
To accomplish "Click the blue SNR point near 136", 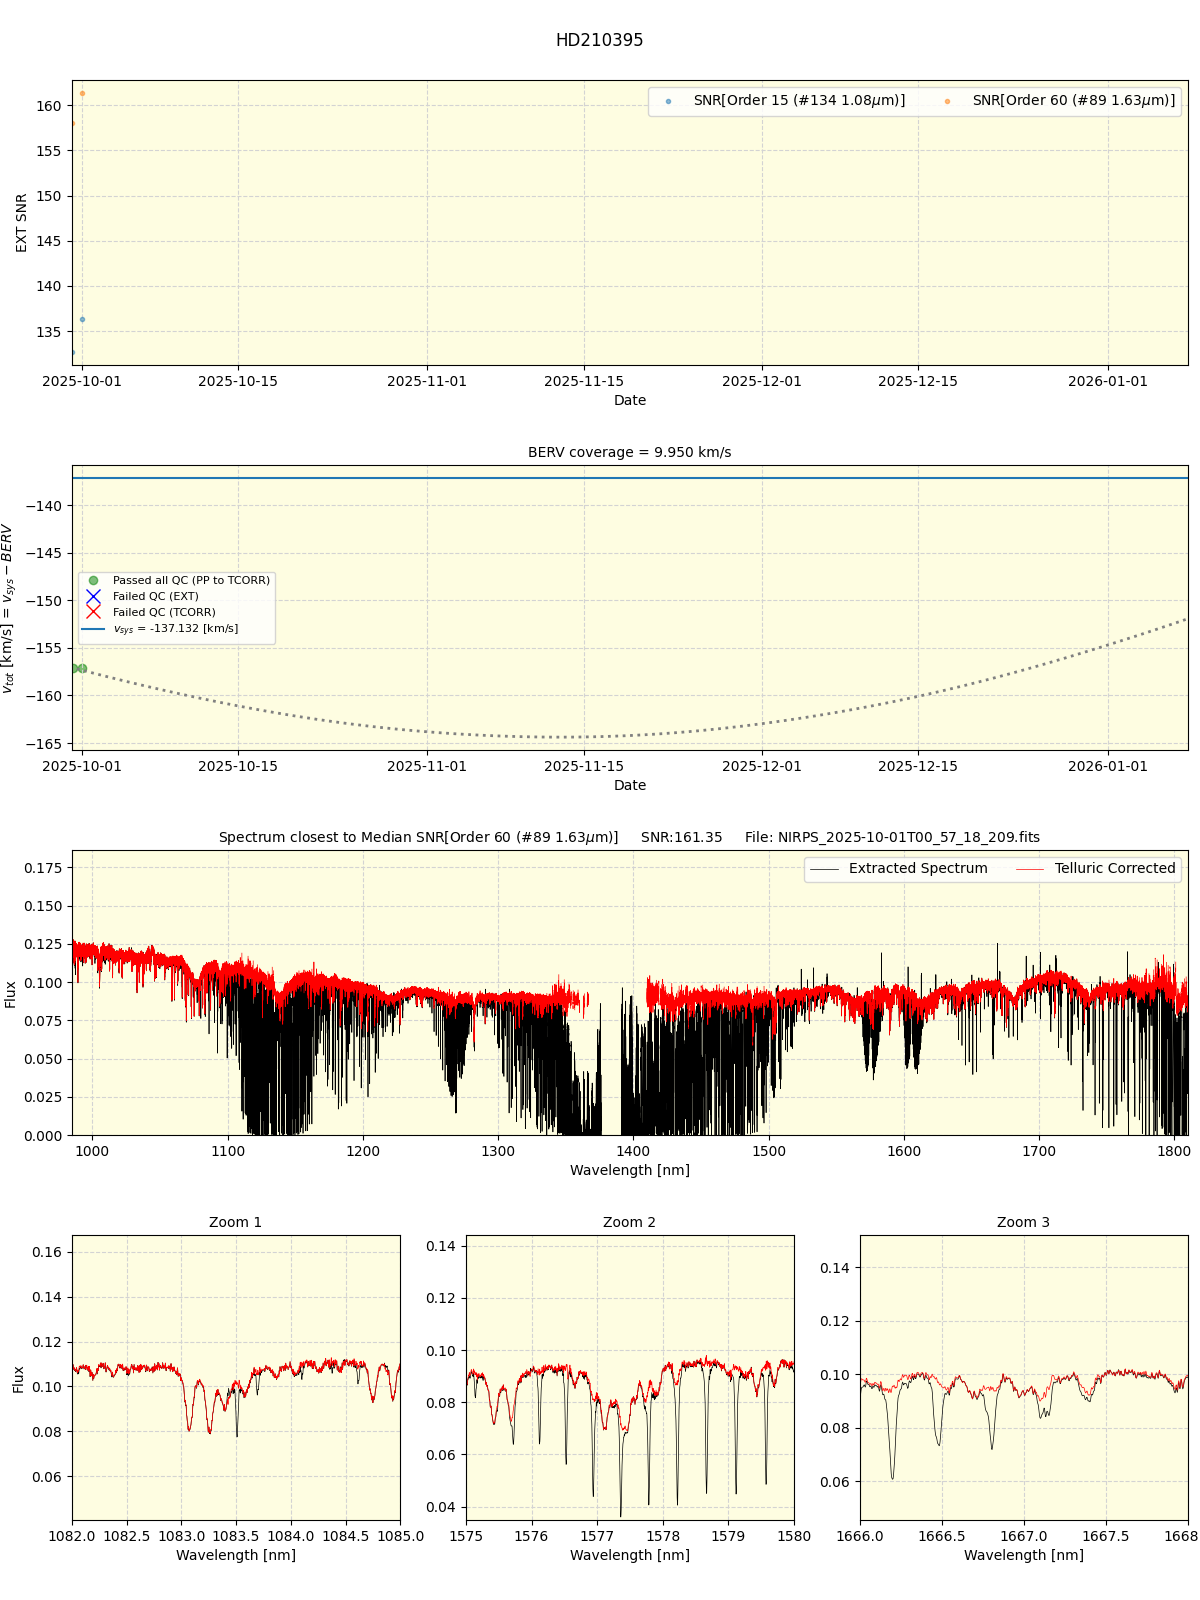I will pyautogui.click(x=82, y=320).
